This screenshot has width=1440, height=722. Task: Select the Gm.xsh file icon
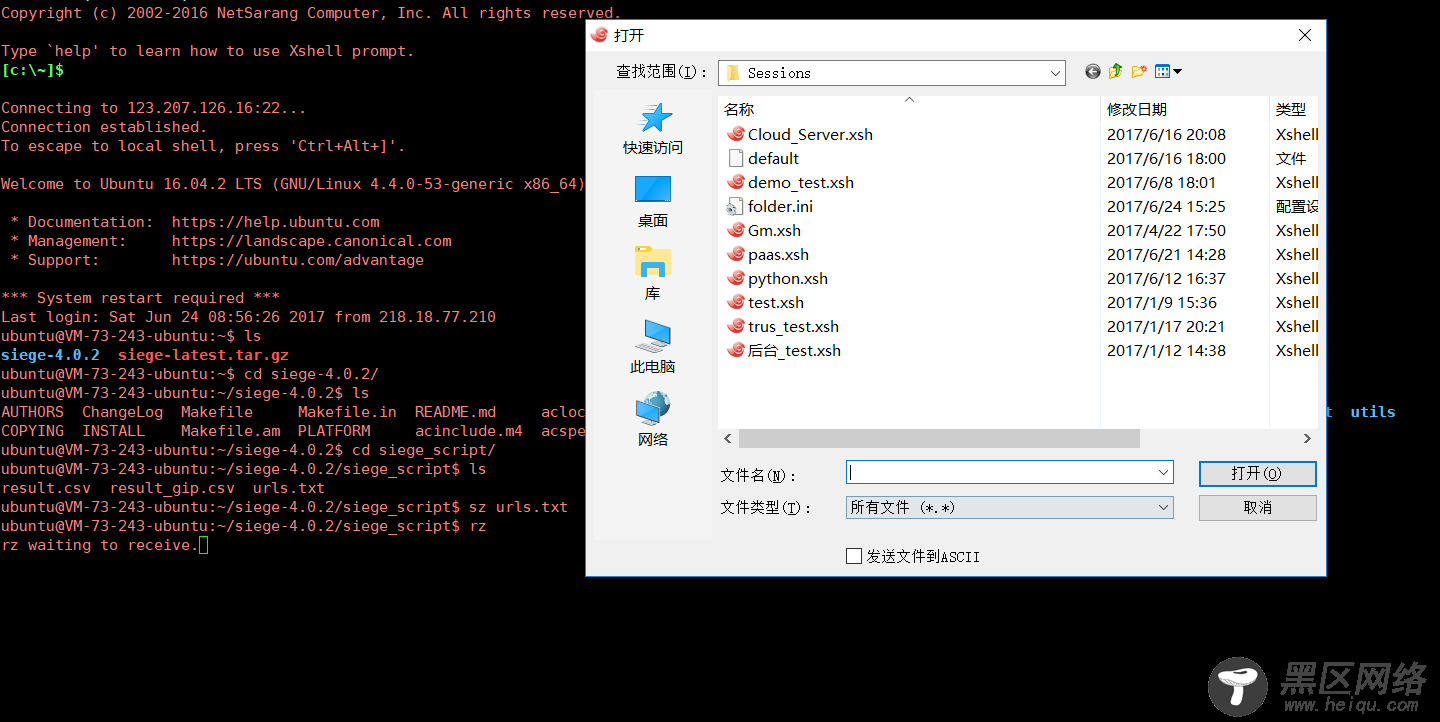(735, 230)
